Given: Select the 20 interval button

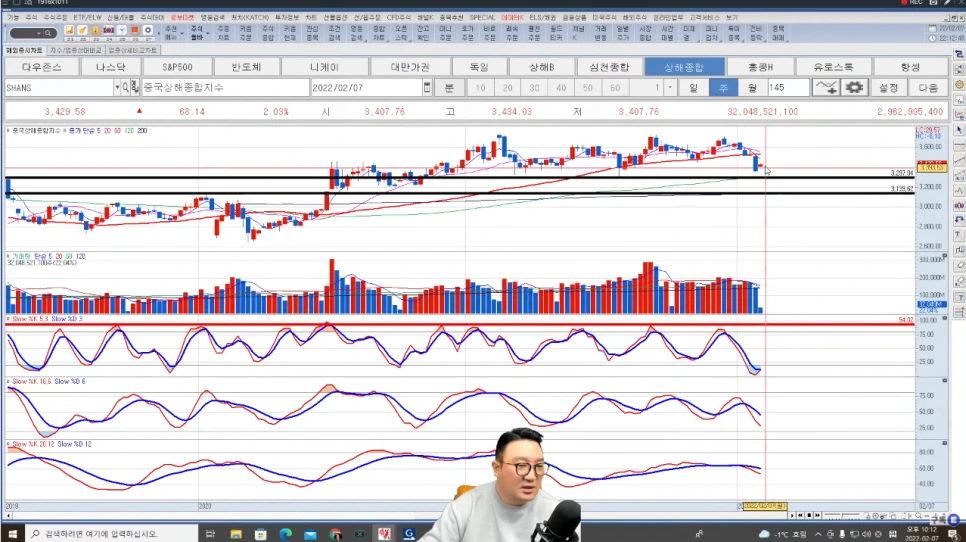Looking at the screenshot, I should pyautogui.click(x=508, y=88).
